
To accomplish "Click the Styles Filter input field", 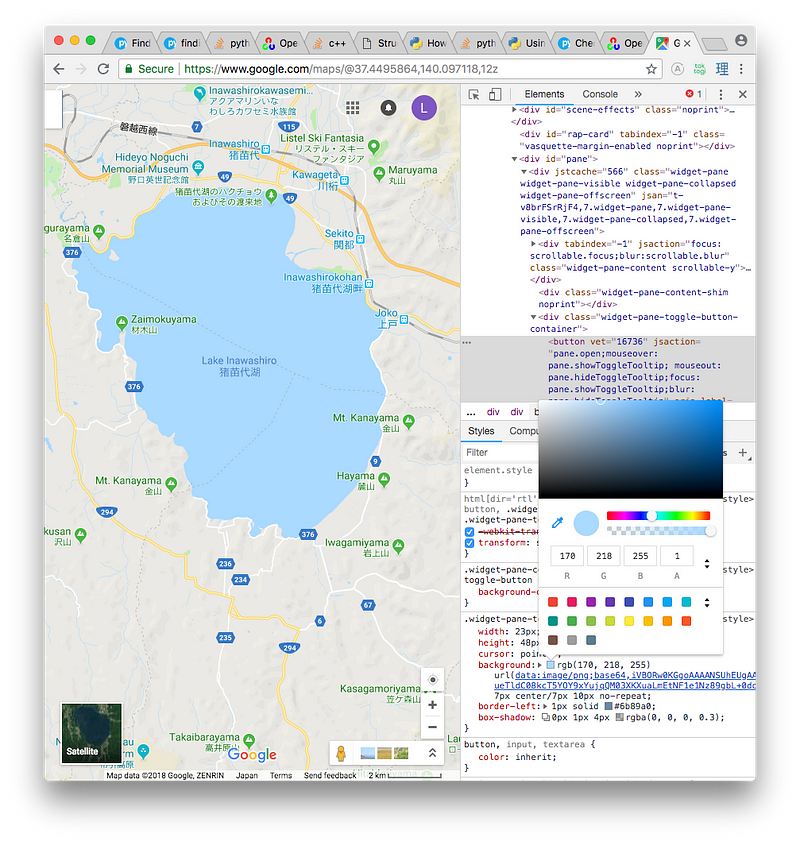I will click(x=501, y=453).
